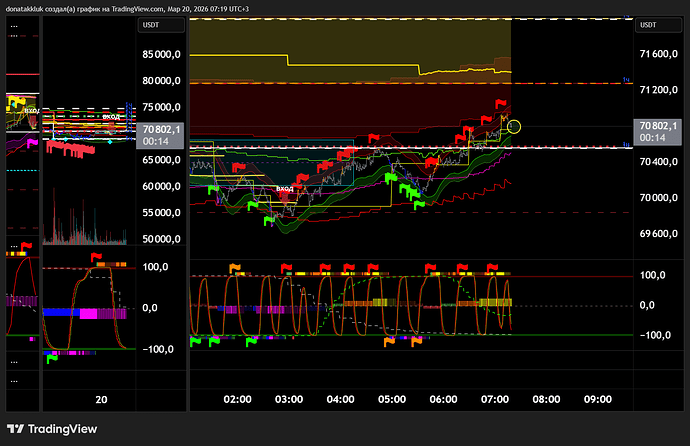Click the 85 000,0 level on the middle price scale
The image size is (690, 446).
(162, 55)
